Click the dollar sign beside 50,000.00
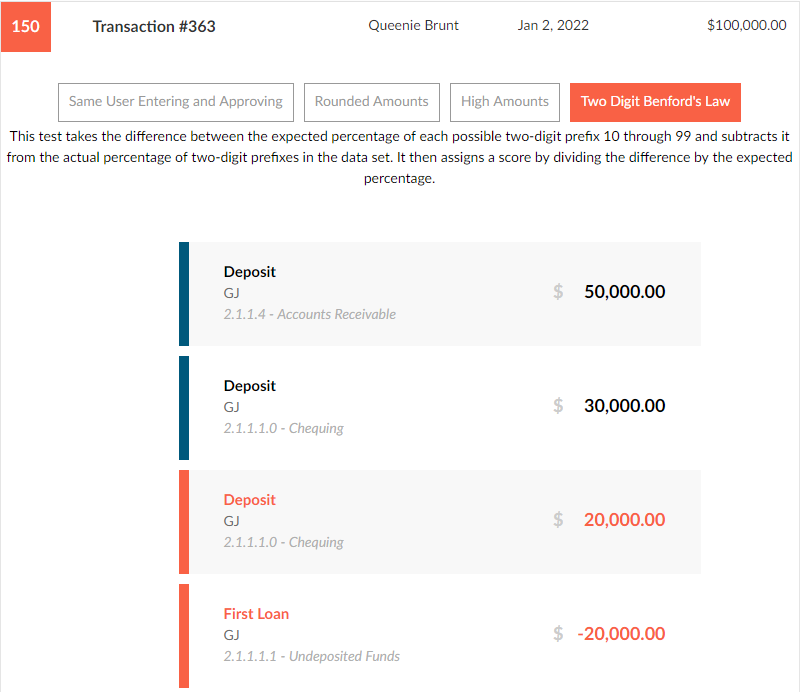800x692 pixels. pos(558,292)
